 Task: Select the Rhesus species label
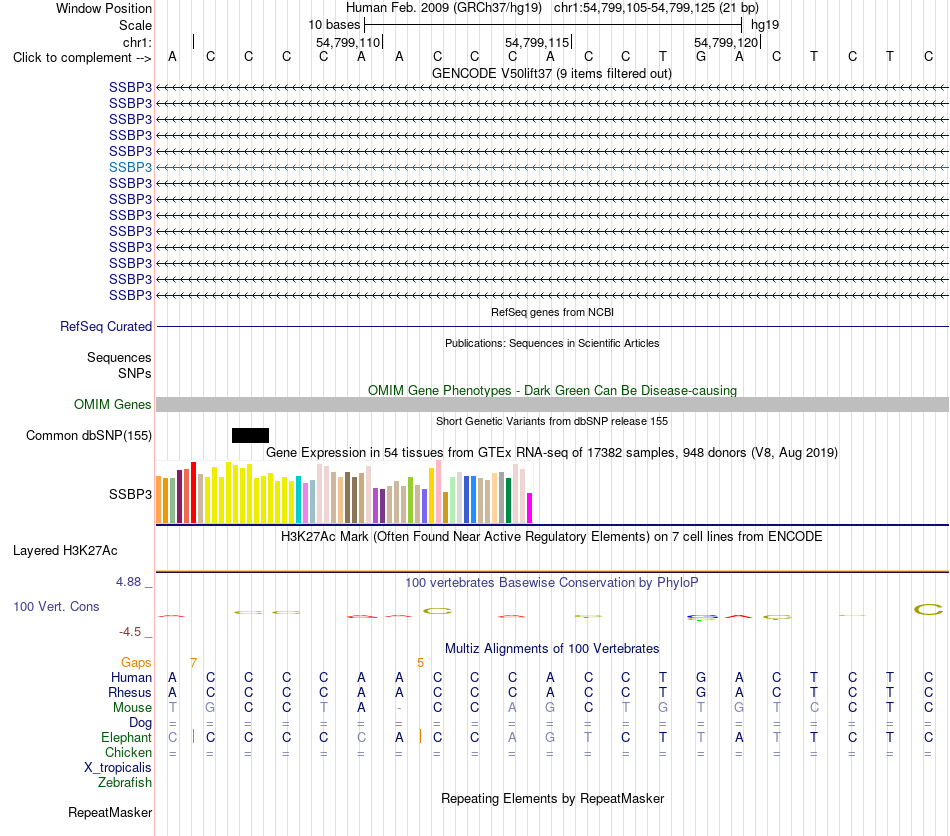click(x=130, y=692)
